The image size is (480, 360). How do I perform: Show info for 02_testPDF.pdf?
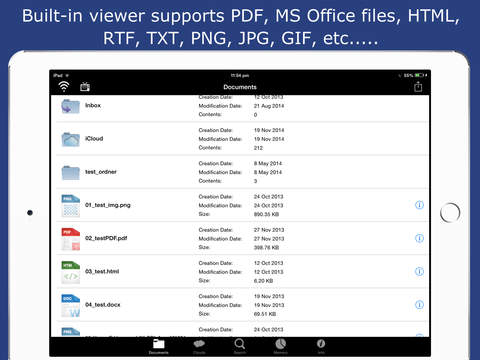(x=419, y=238)
